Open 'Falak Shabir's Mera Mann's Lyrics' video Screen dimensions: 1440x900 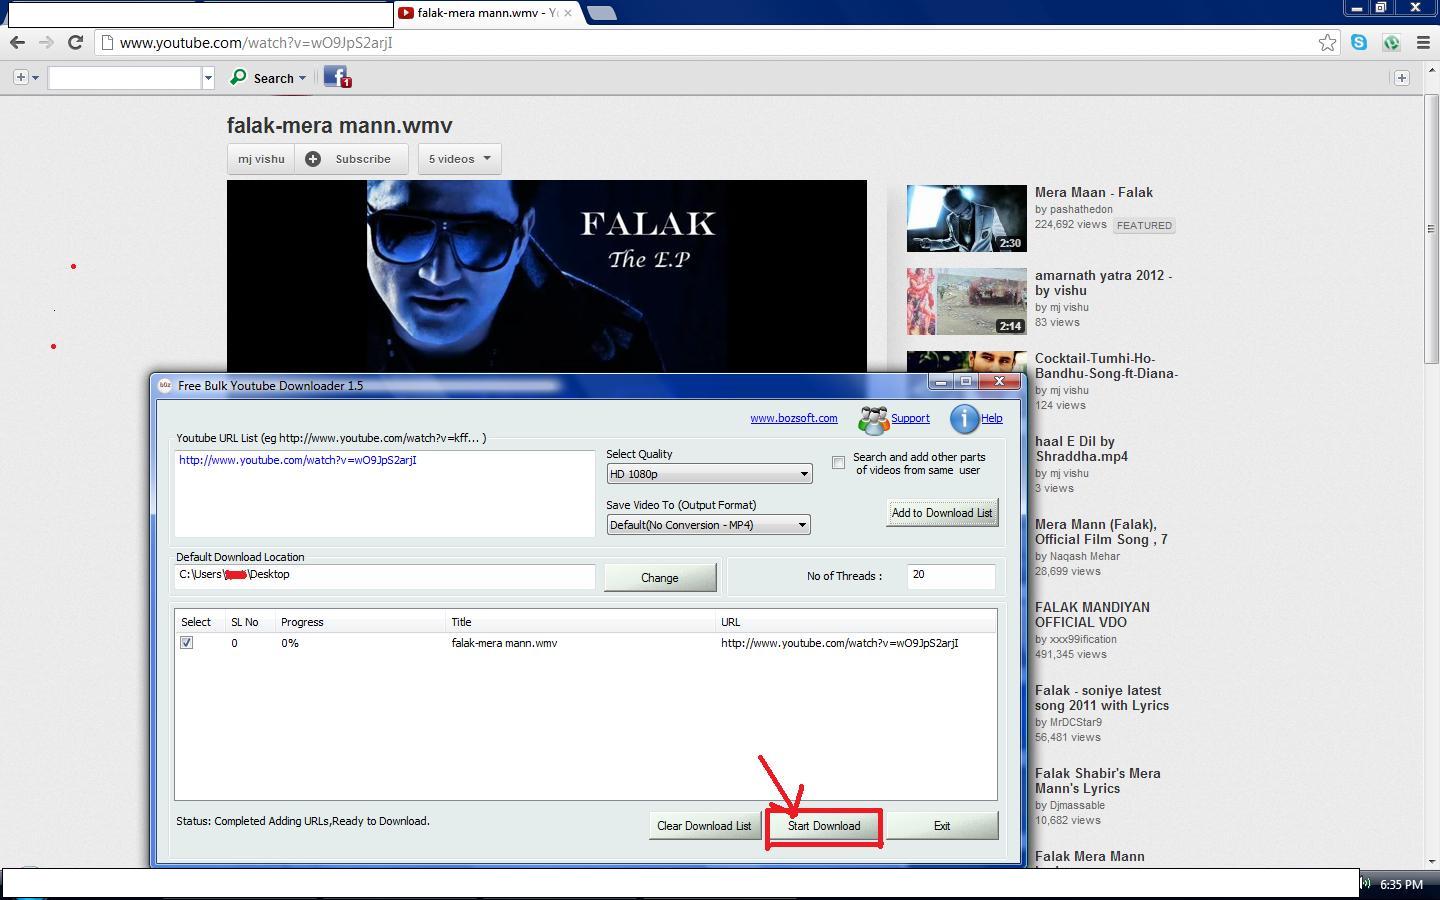(1098, 781)
